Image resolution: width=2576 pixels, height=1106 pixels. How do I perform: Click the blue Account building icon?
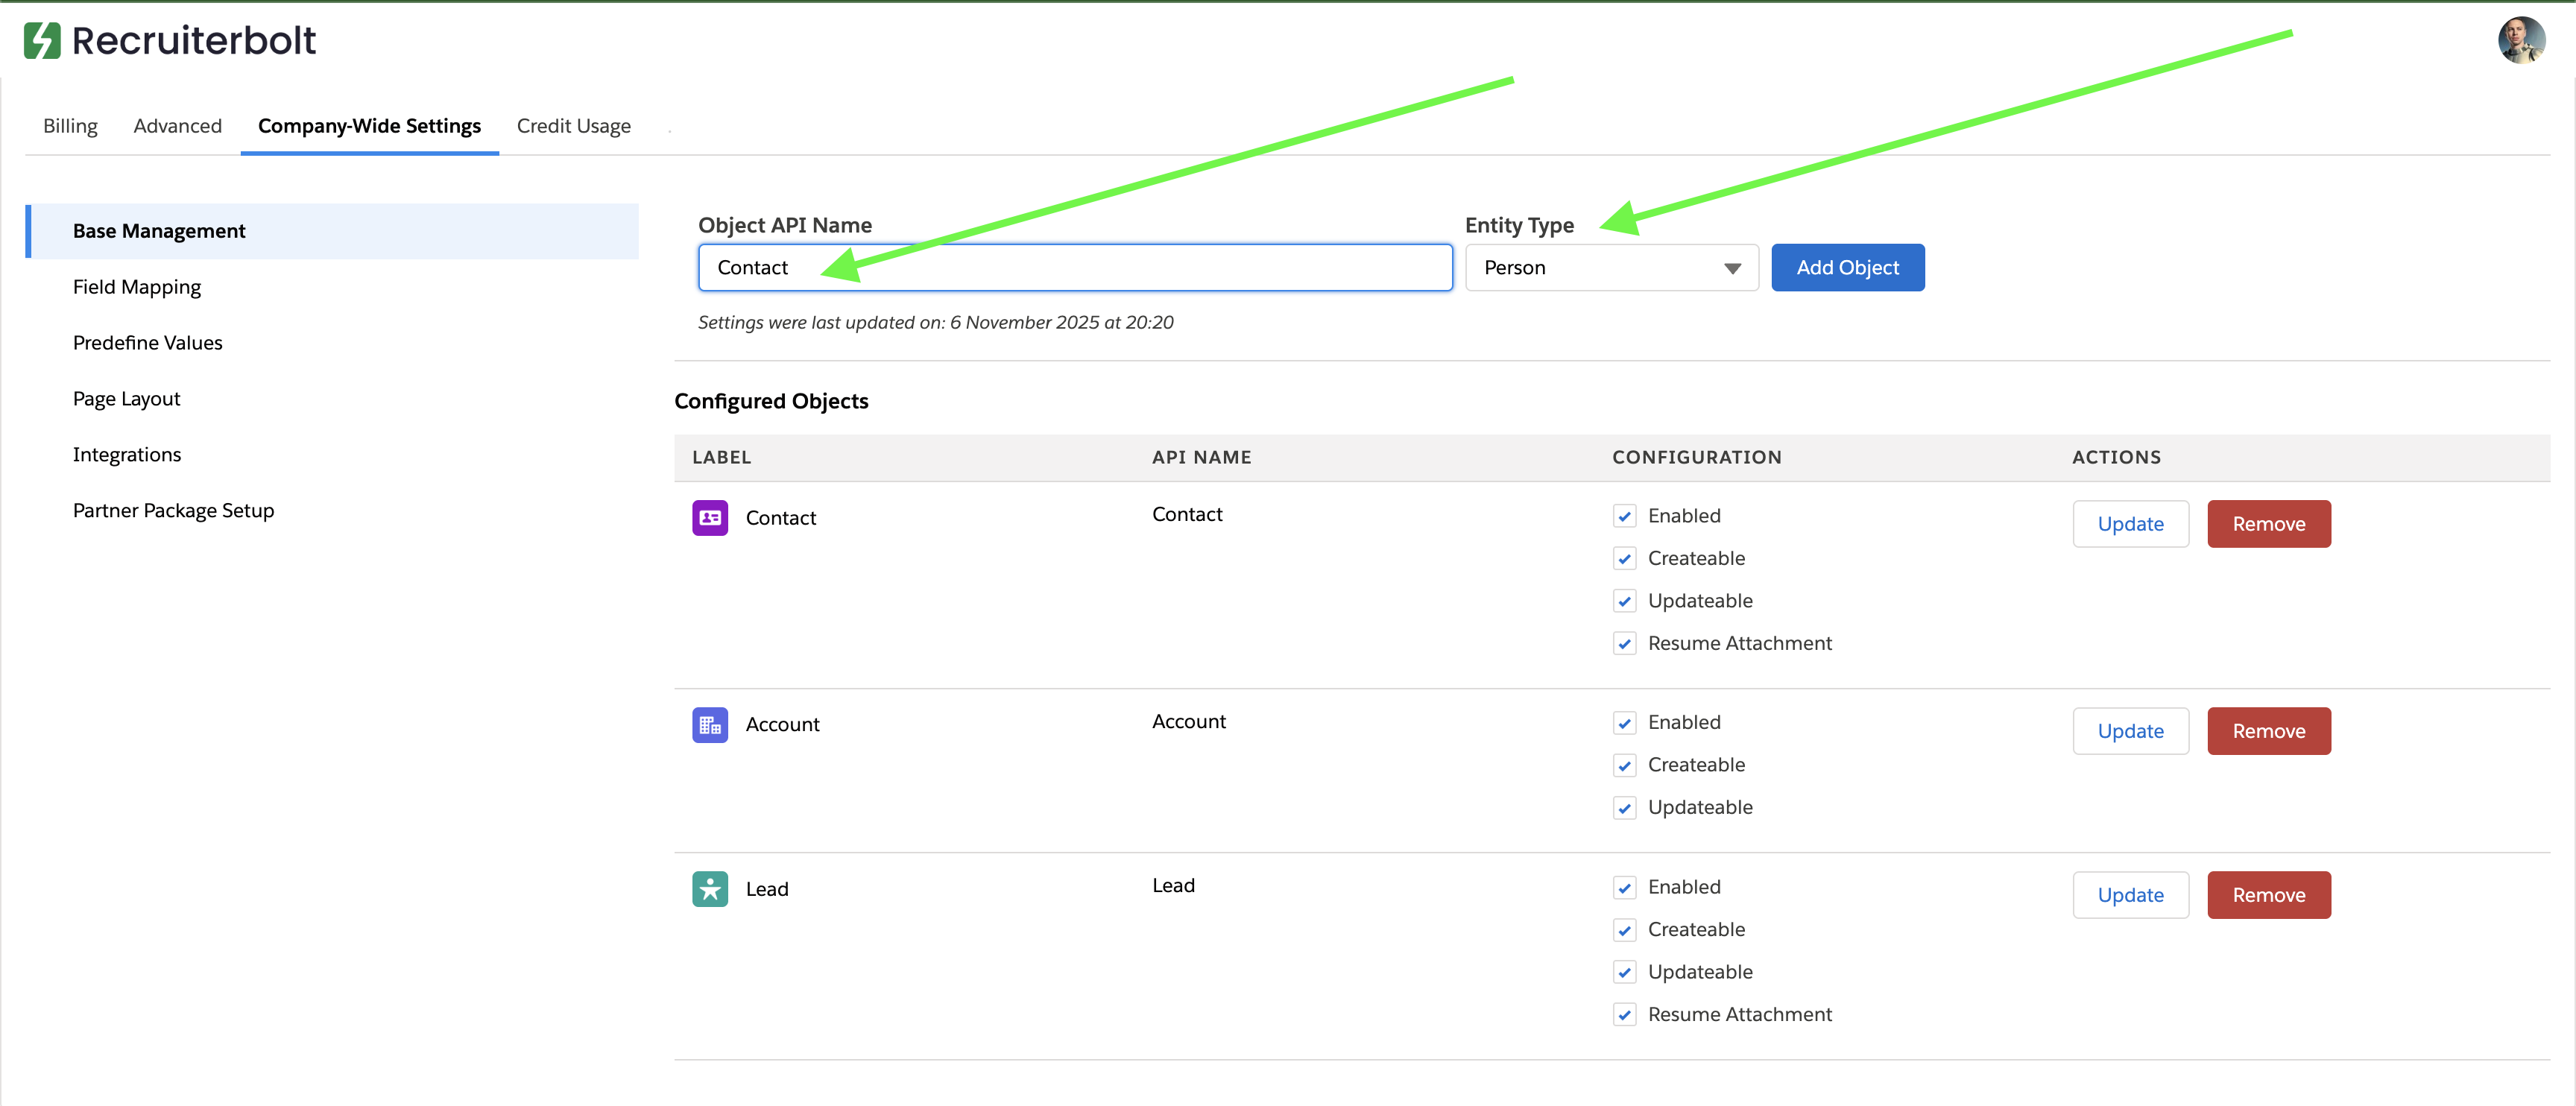coord(710,725)
